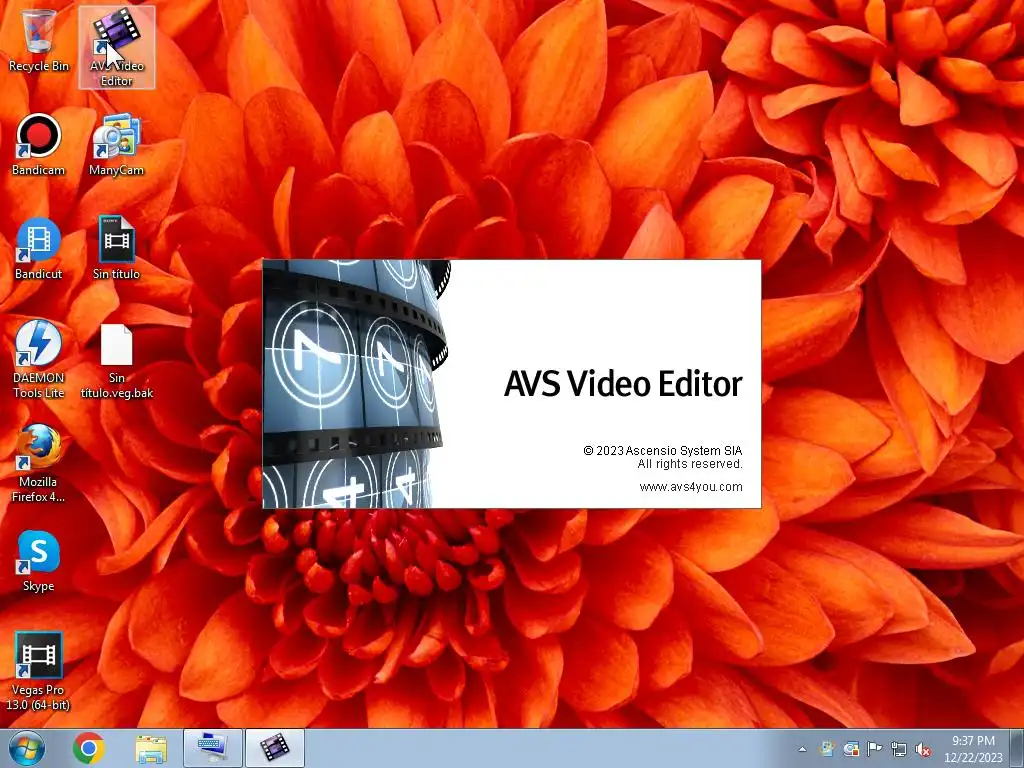The image size is (1024, 768).
Task: Select the DAEMON Tools Lite shortcut
Action: 39,360
